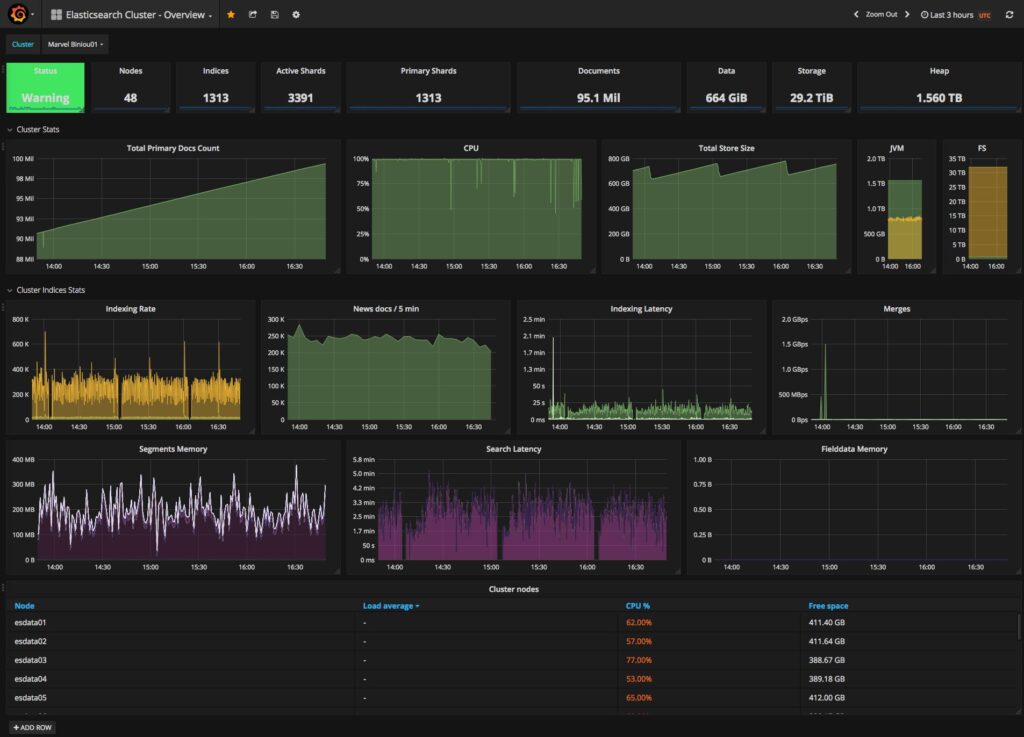Star this dashboard as favorite
The height and width of the screenshot is (737, 1024).
tap(231, 14)
